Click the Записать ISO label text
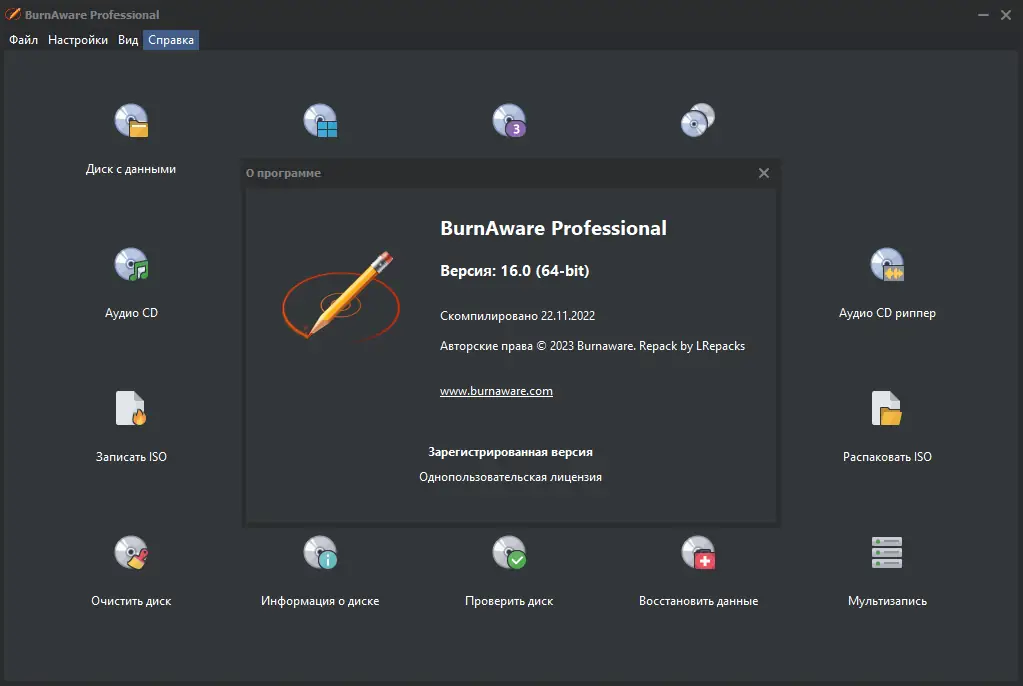 (x=131, y=457)
